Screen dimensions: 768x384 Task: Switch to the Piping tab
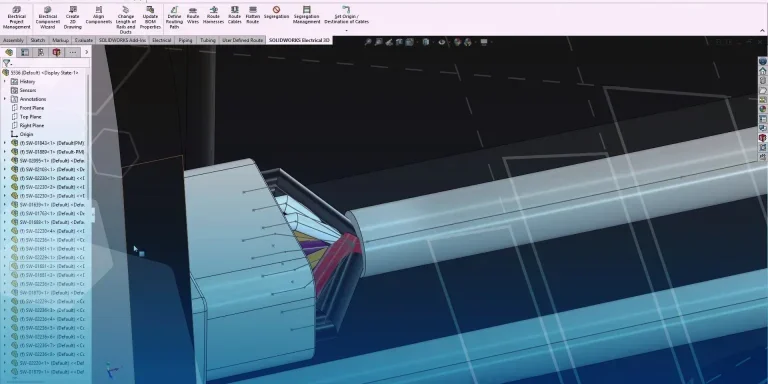point(185,40)
